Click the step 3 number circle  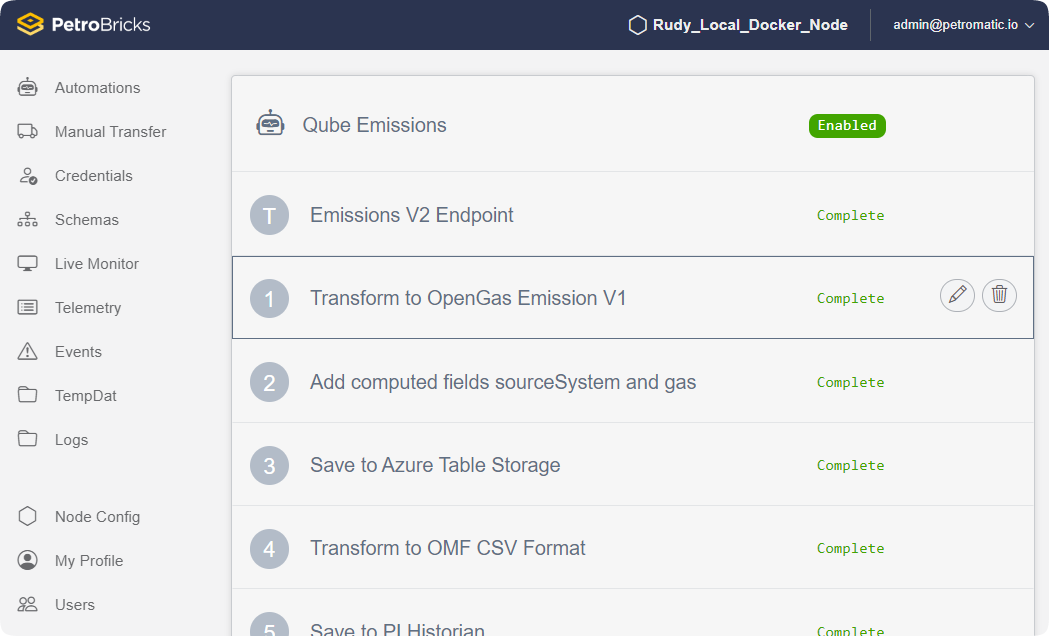click(270, 465)
